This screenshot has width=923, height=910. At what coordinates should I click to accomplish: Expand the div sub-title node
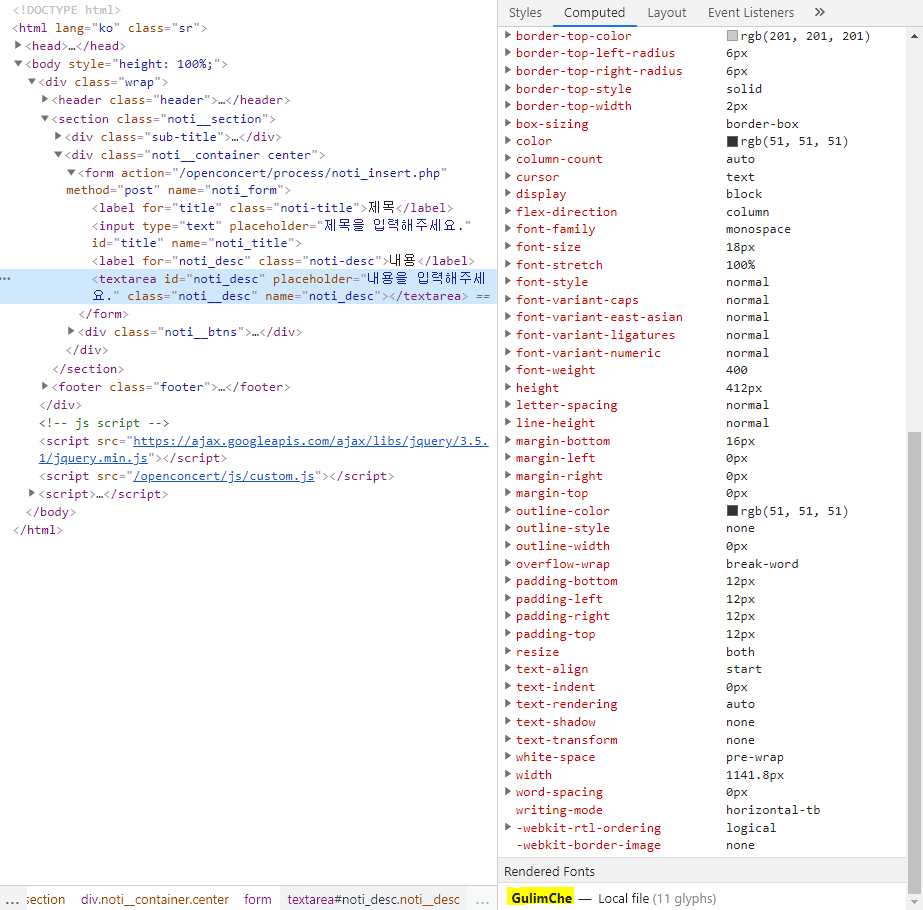[x=58, y=136]
